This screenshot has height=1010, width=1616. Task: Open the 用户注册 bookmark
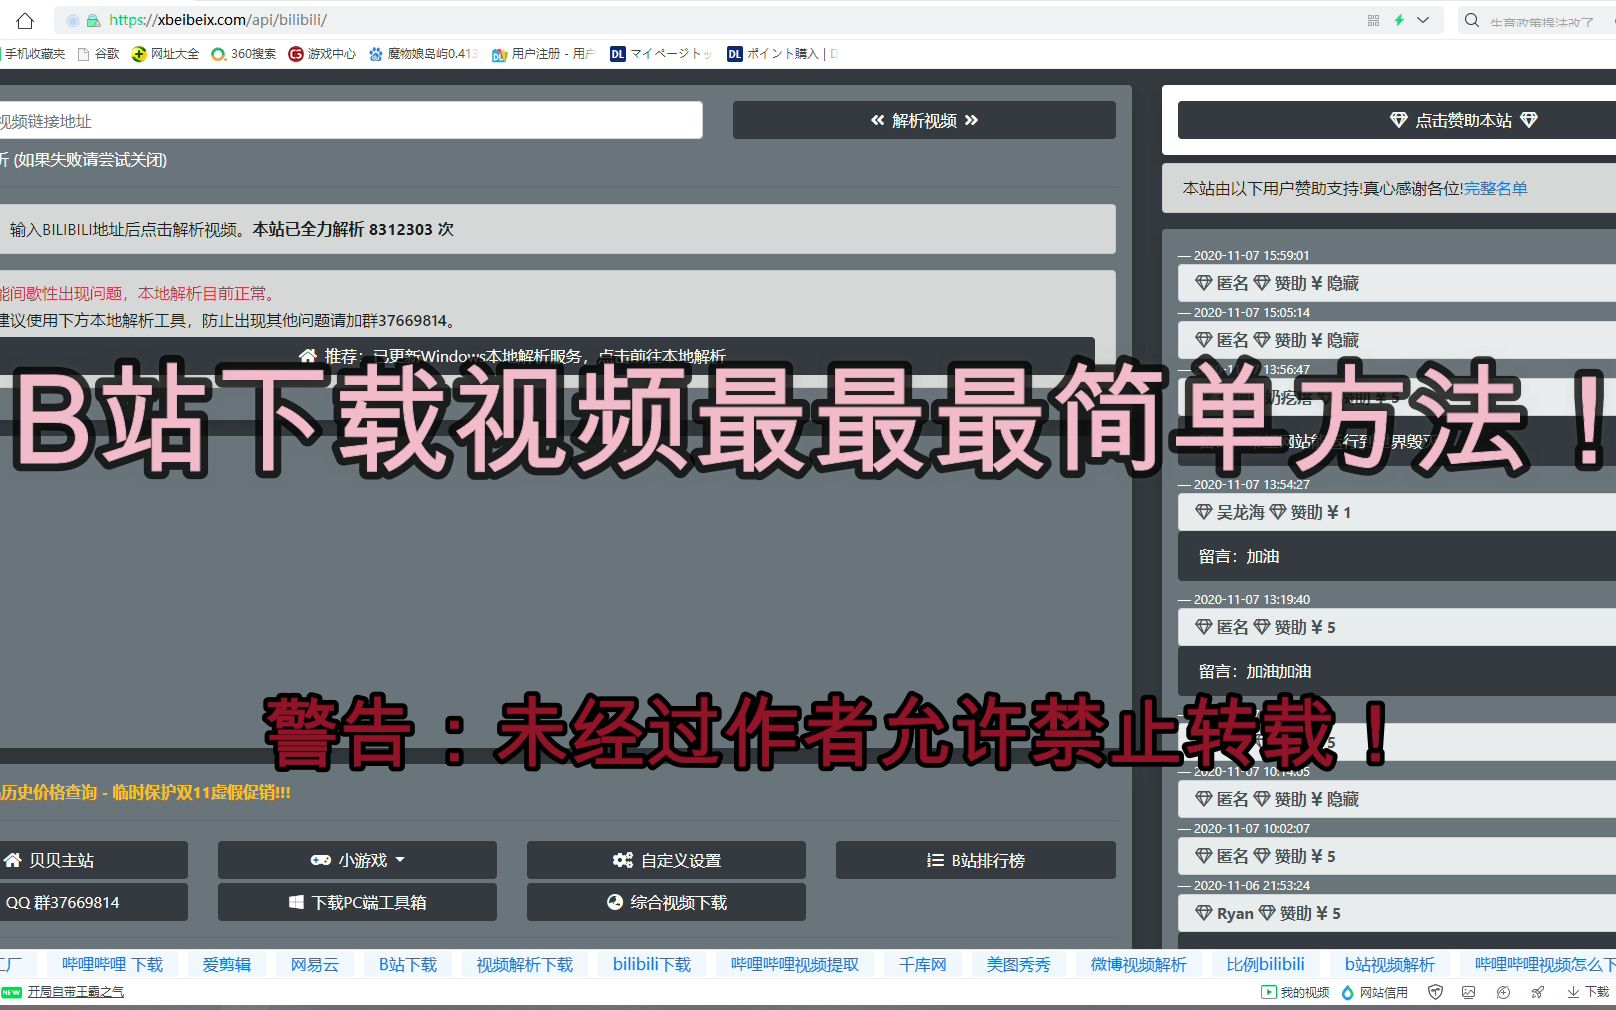coord(543,54)
